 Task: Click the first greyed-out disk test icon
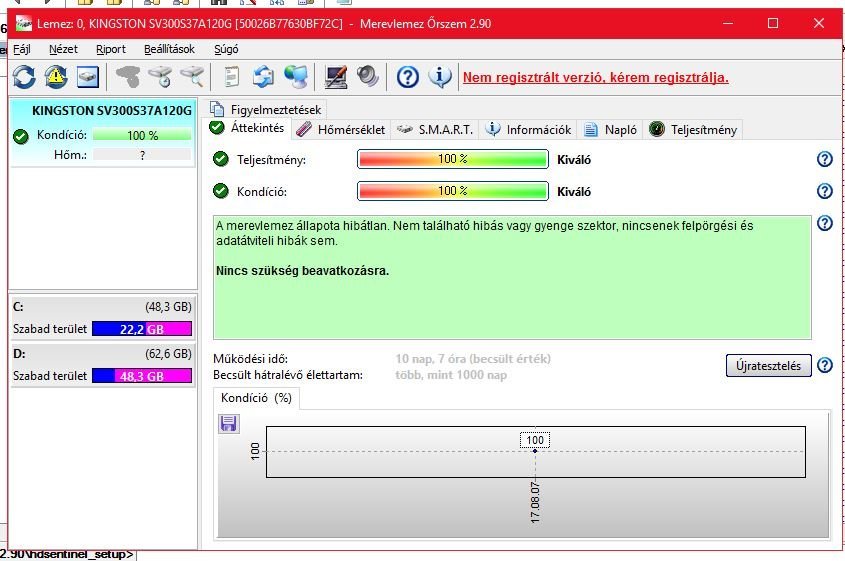(128, 77)
